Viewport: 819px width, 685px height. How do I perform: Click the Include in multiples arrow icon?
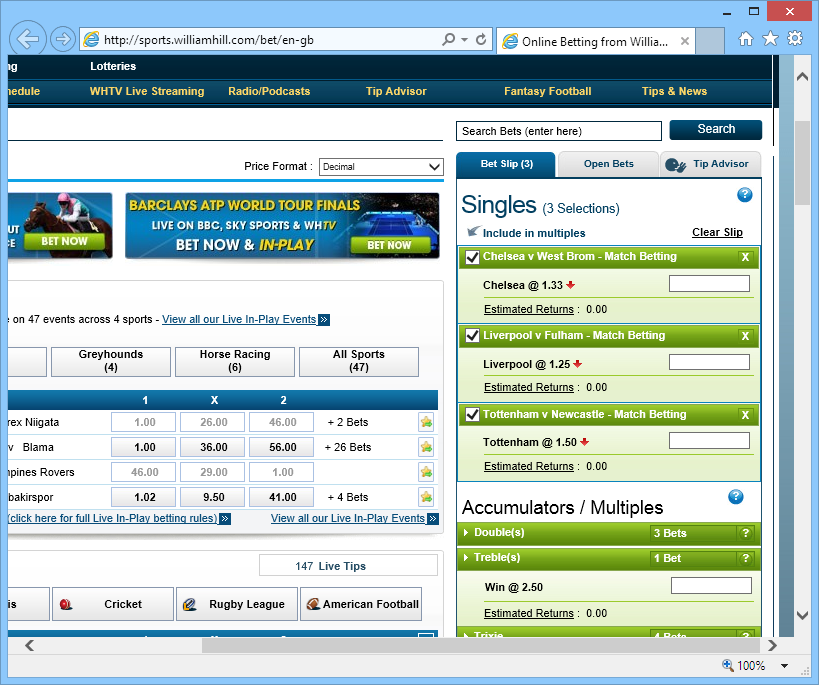473,231
